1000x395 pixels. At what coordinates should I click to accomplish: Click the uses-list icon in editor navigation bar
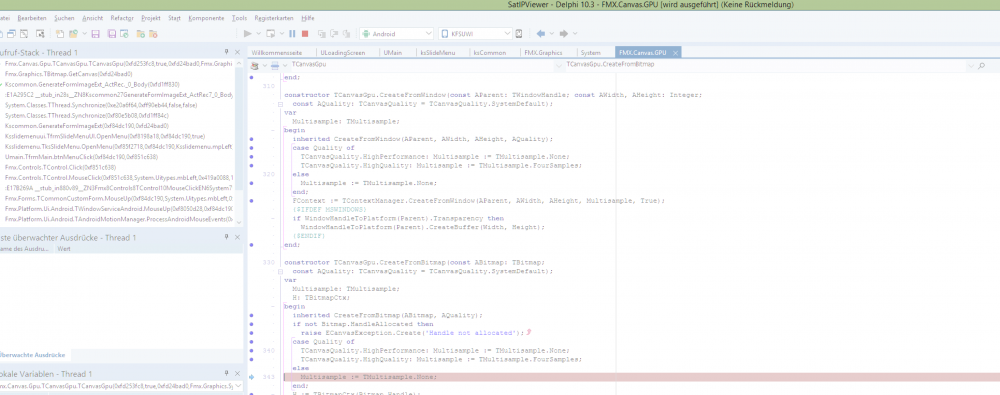(255, 65)
